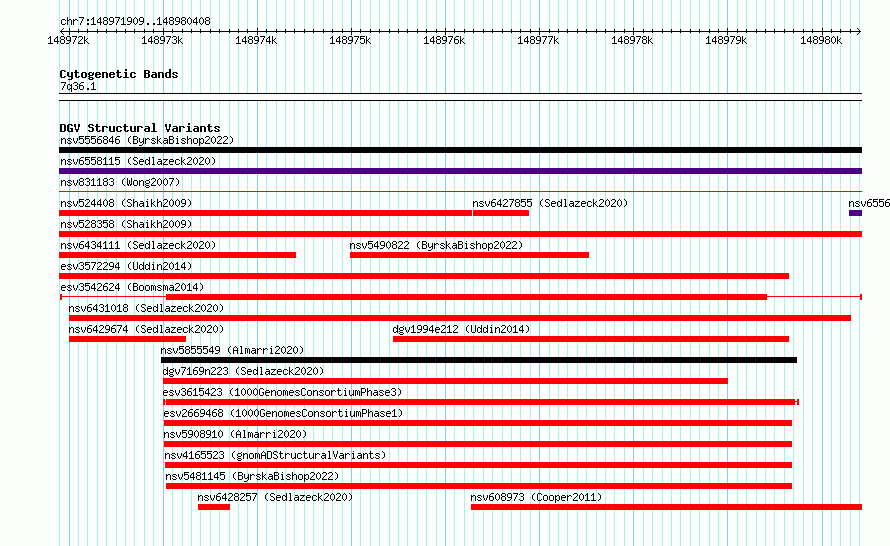Click the 148979k ruler tick label
This screenshot has width=890, height=546.
(x=726, y=40)
